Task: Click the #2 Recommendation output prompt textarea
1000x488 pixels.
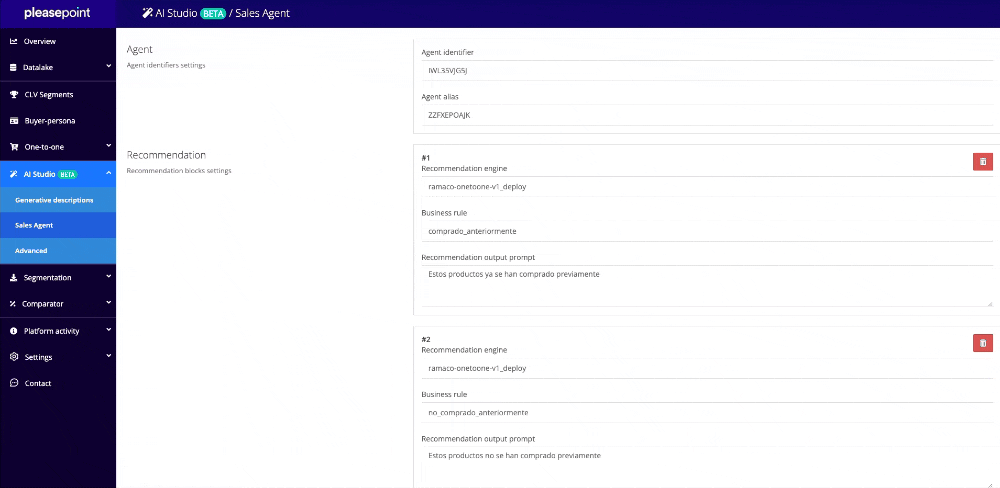Action: point(706,466)
